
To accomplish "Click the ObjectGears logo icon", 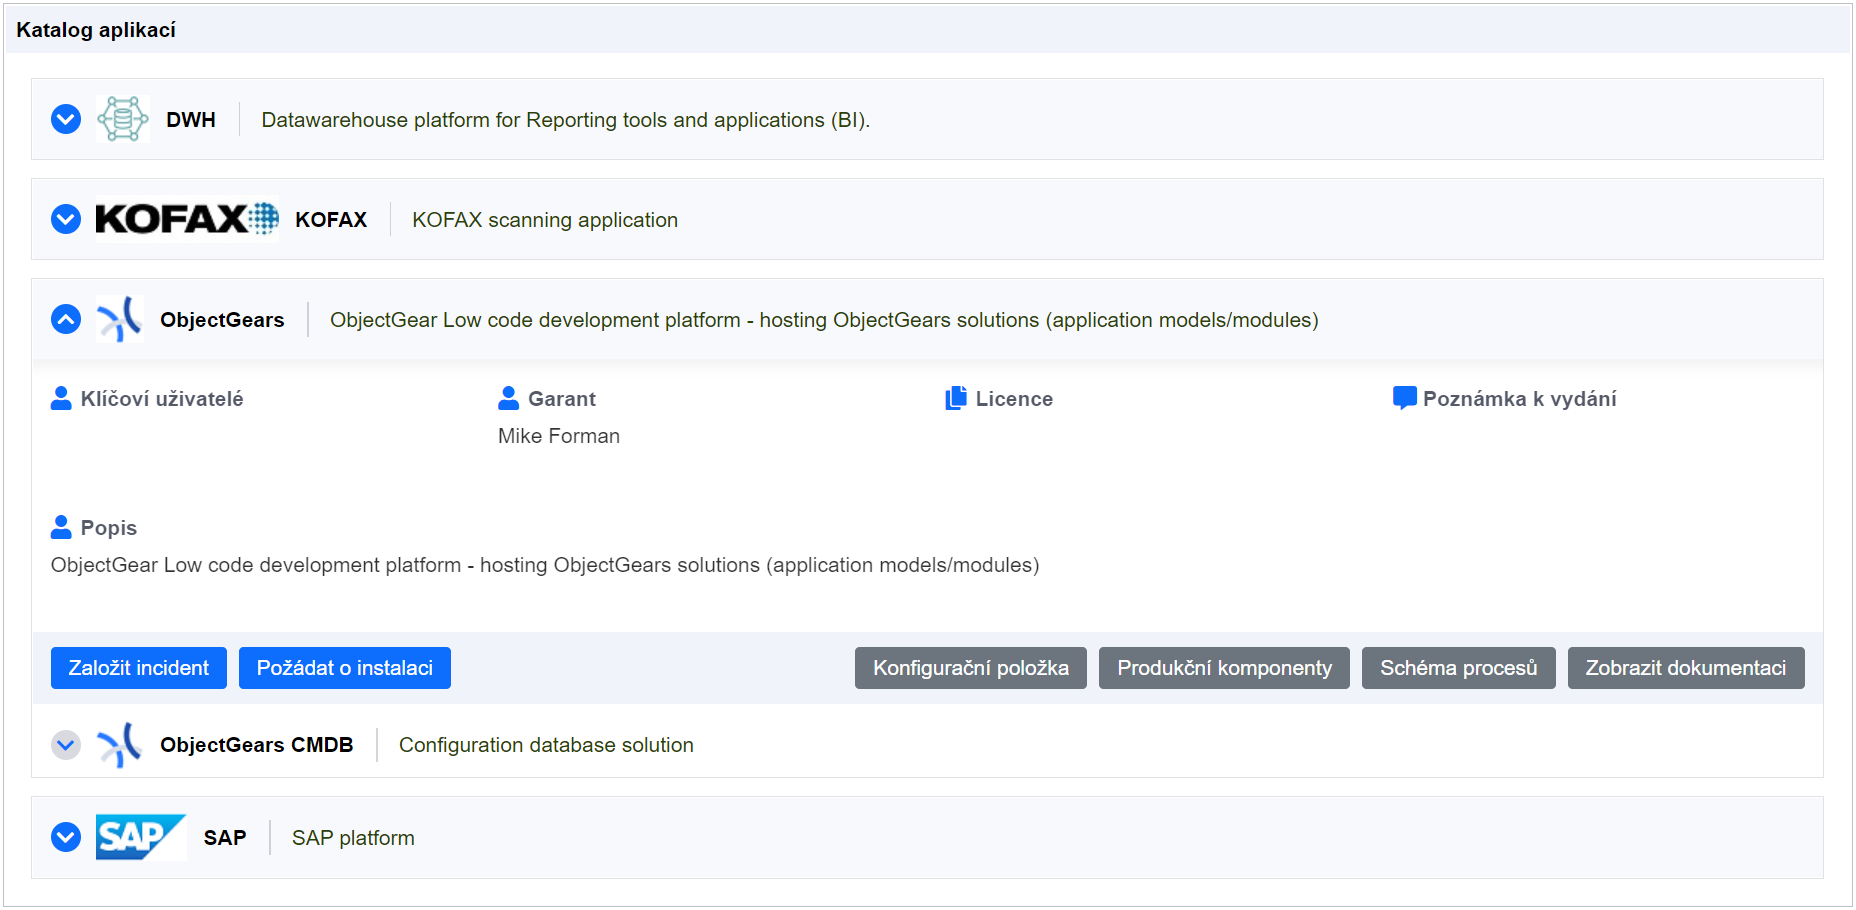I will (120, 320).
